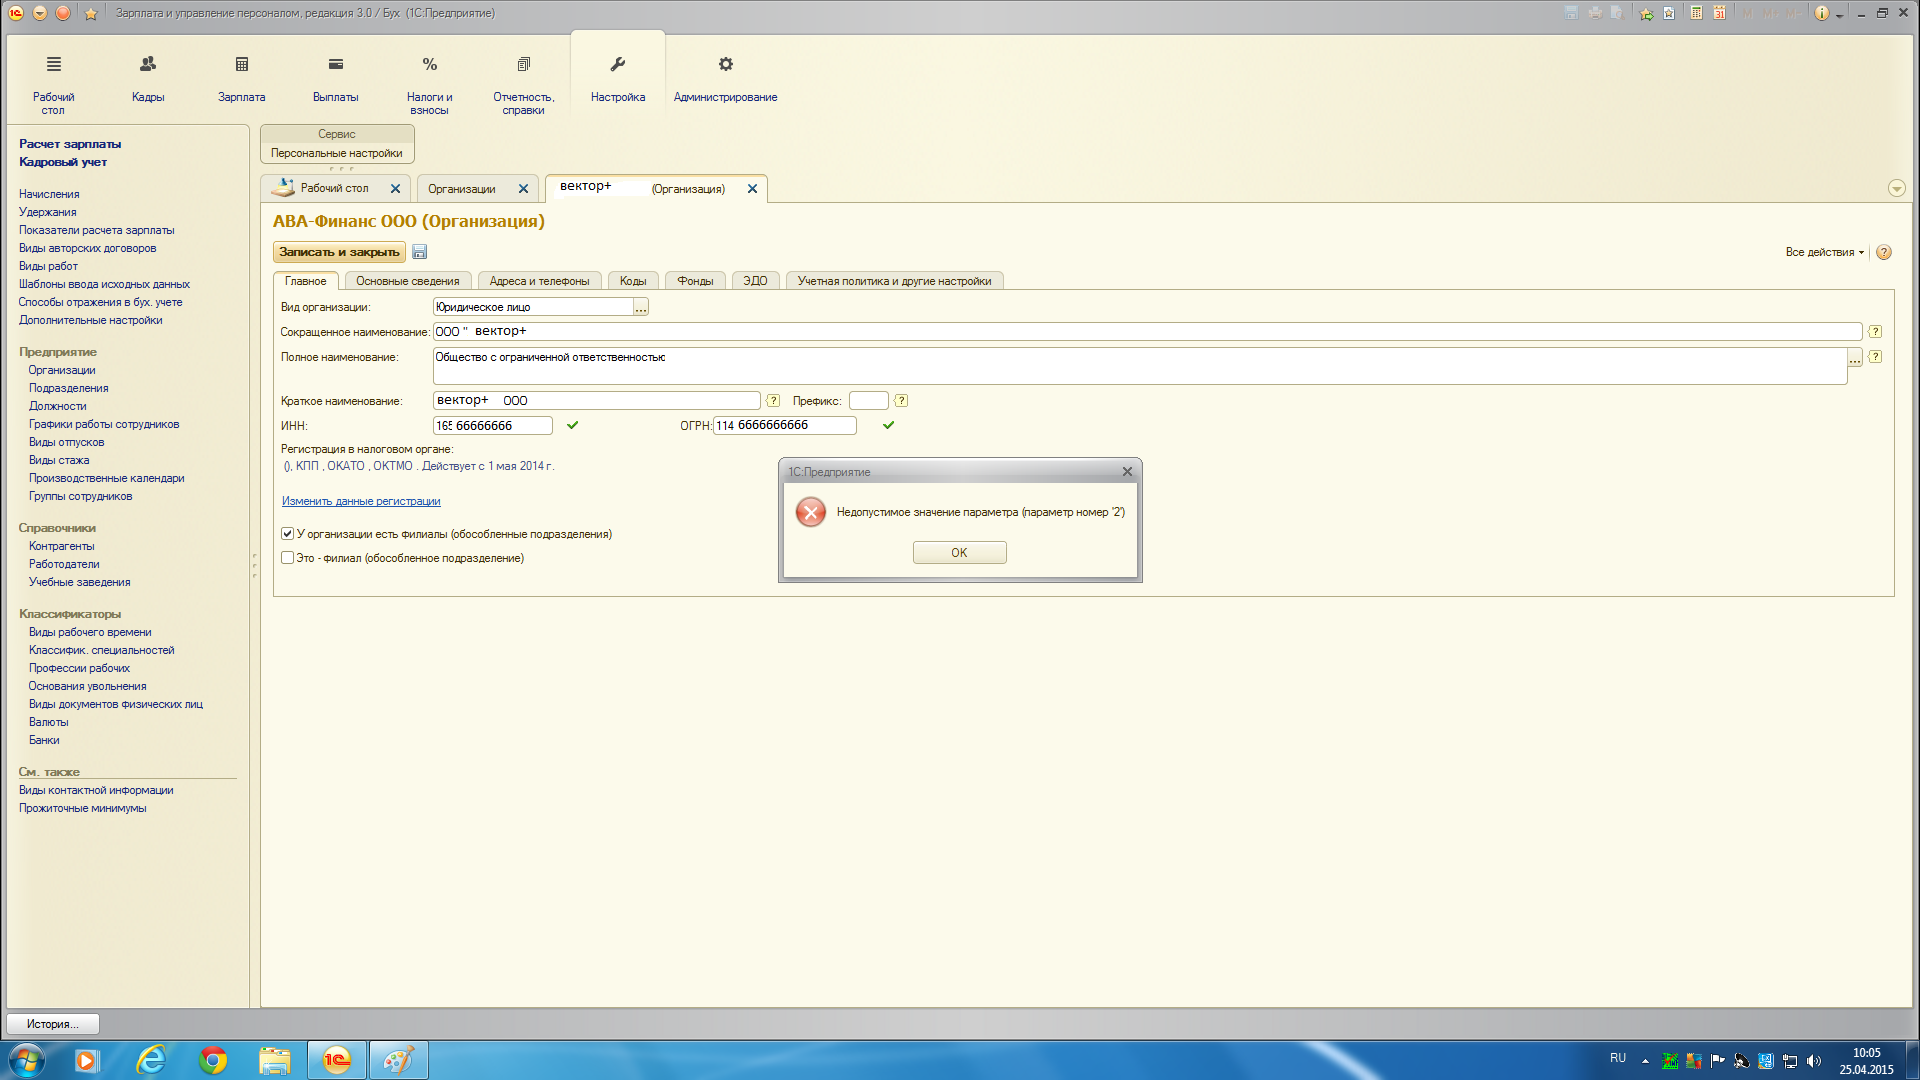Open help hint next to Префикс
1920x1080 pixels.
click(901, 400)
